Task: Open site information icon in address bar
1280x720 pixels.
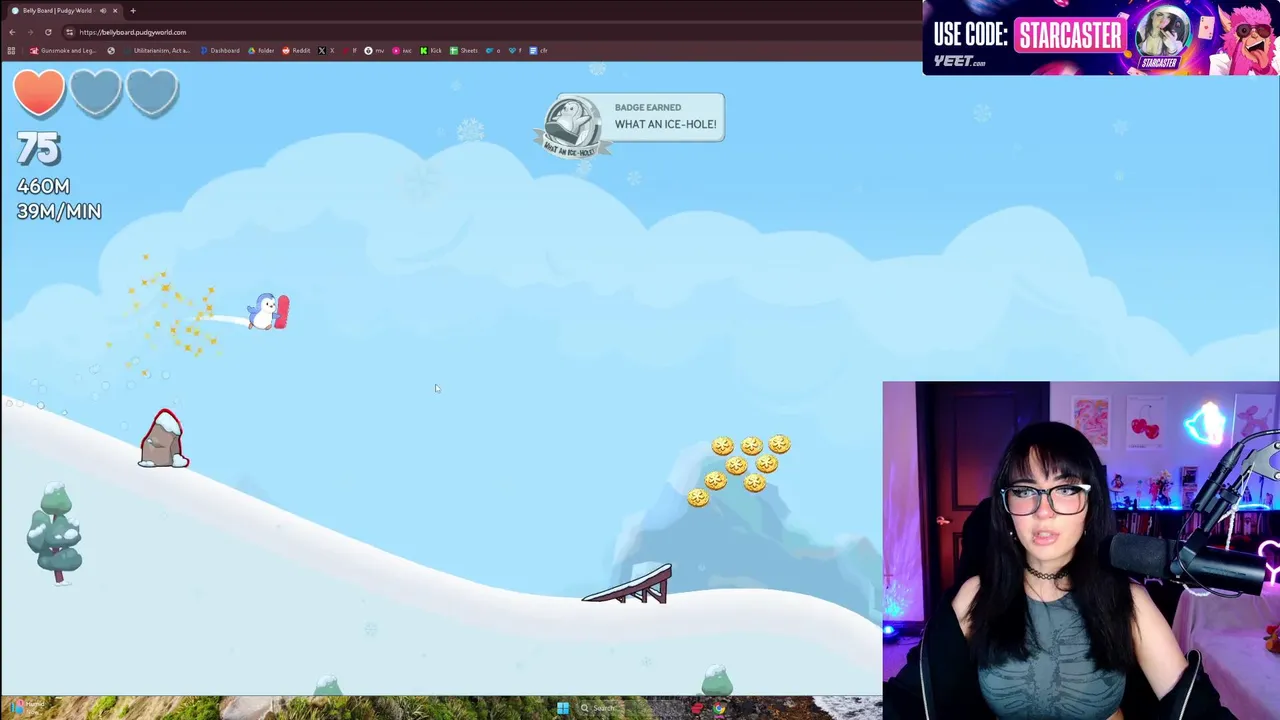Action: pos(69,32)
